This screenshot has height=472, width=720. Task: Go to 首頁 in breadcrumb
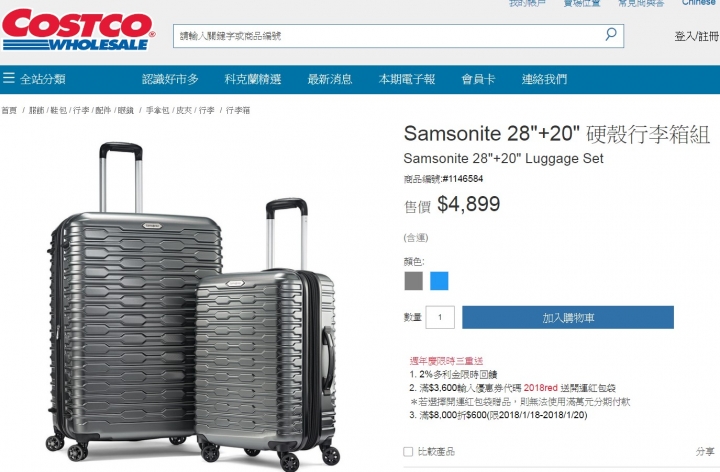click(x=9, y=110)
